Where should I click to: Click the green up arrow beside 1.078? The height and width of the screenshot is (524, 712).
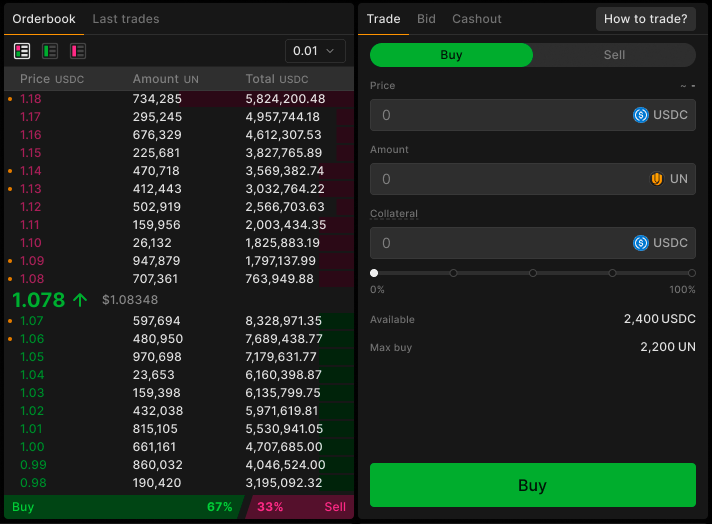point(80,299)
